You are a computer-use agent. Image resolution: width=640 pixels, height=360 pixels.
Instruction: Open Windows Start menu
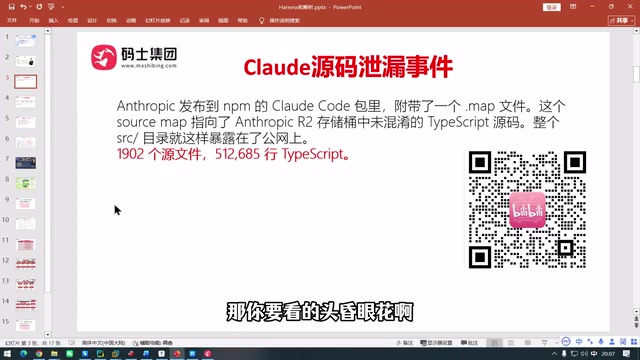7,353
